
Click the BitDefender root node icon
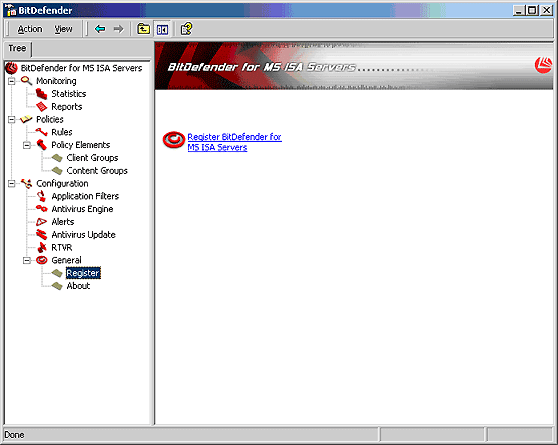[x=11, y=68]
